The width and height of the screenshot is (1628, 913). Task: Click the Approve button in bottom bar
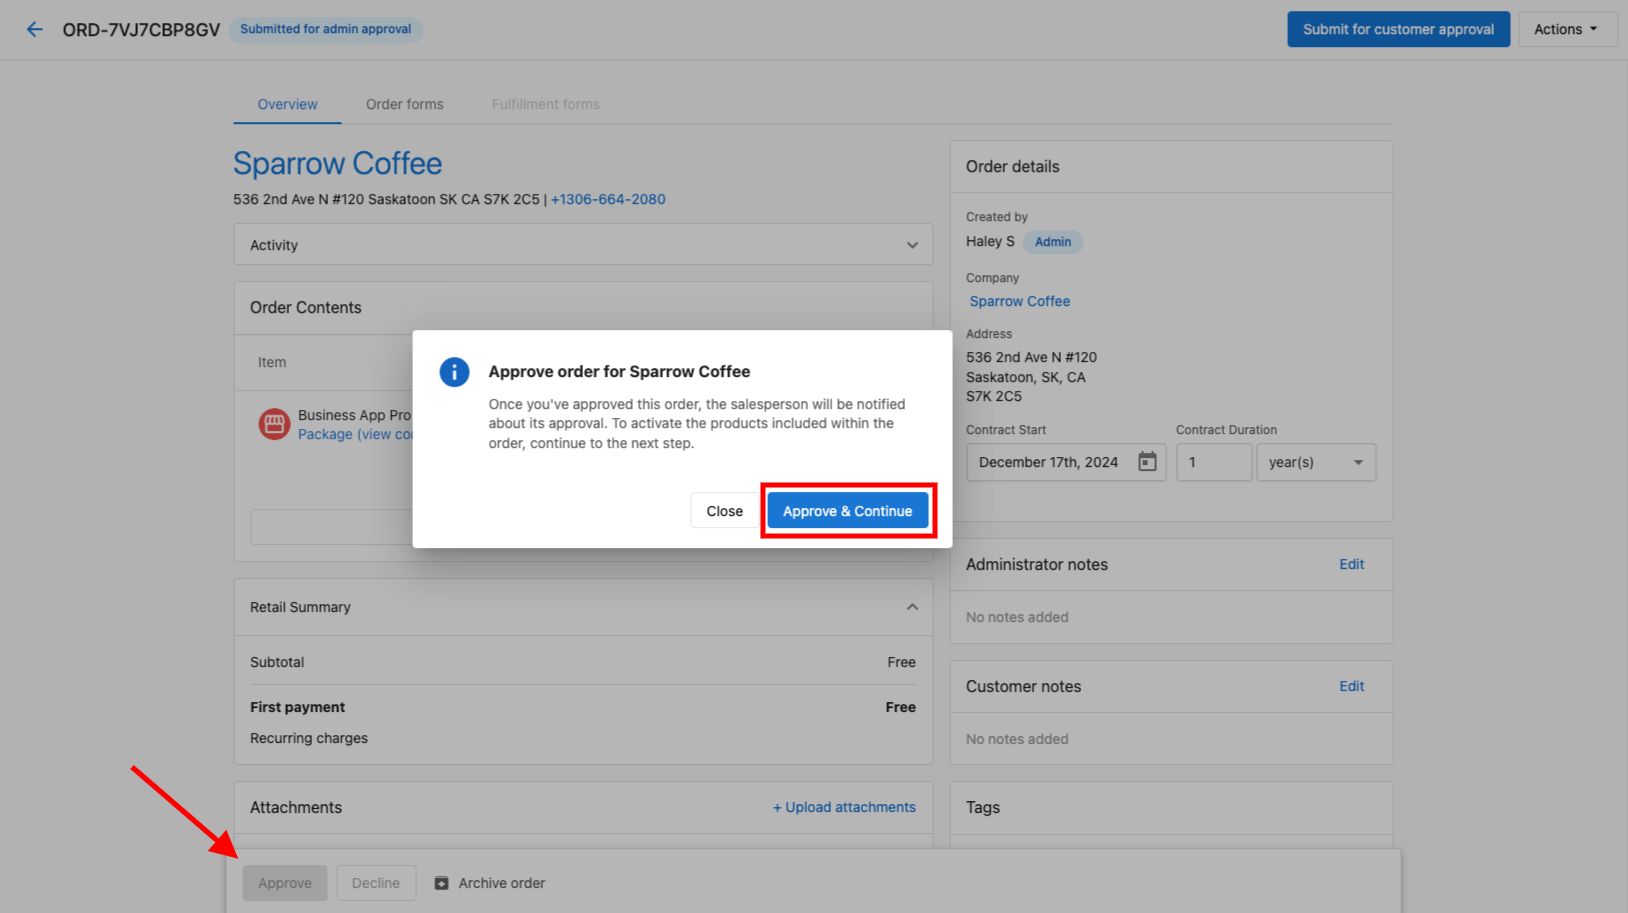pyautogui.click(x=285, y=883)
